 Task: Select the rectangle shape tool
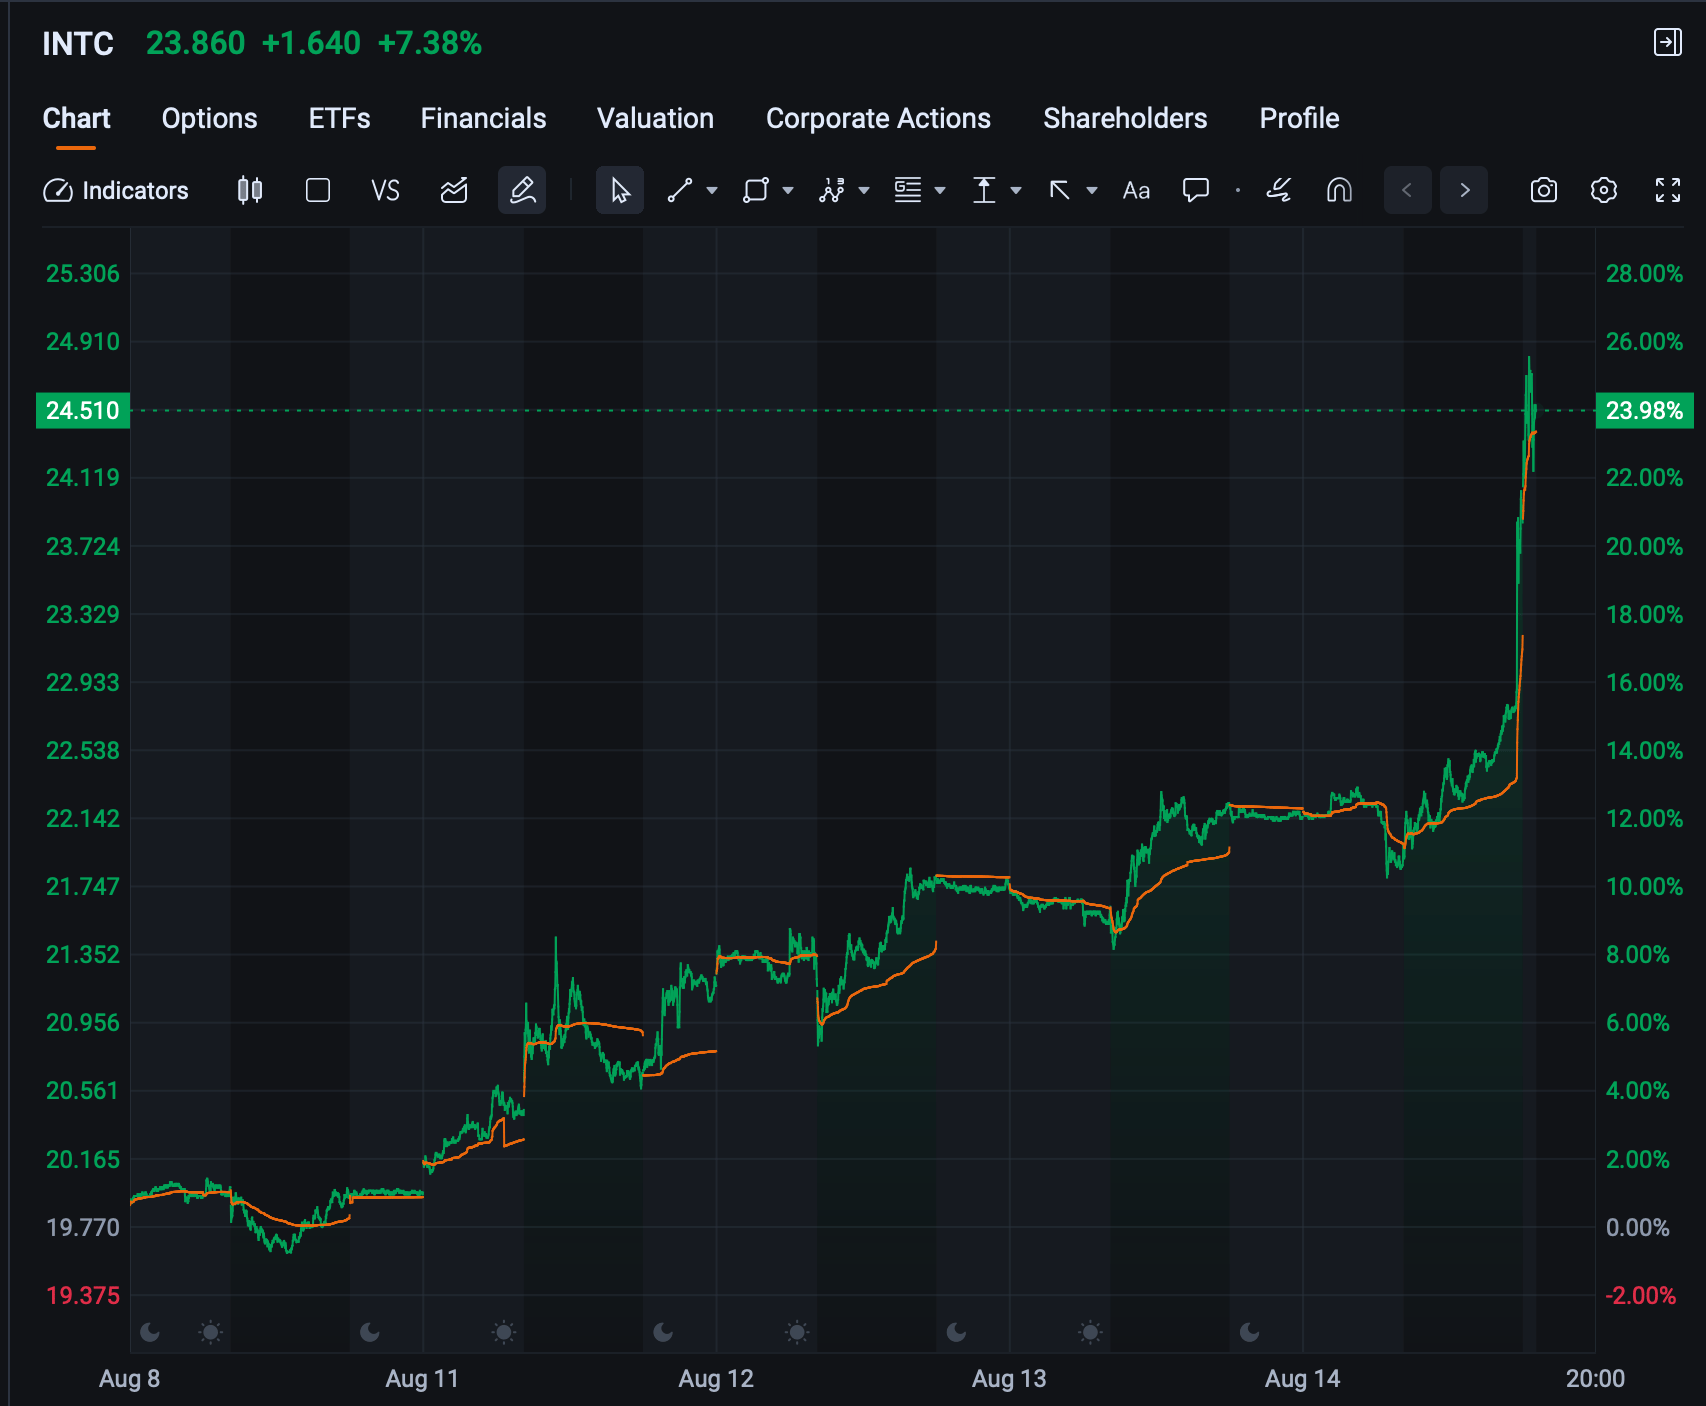tap(756, 190)
